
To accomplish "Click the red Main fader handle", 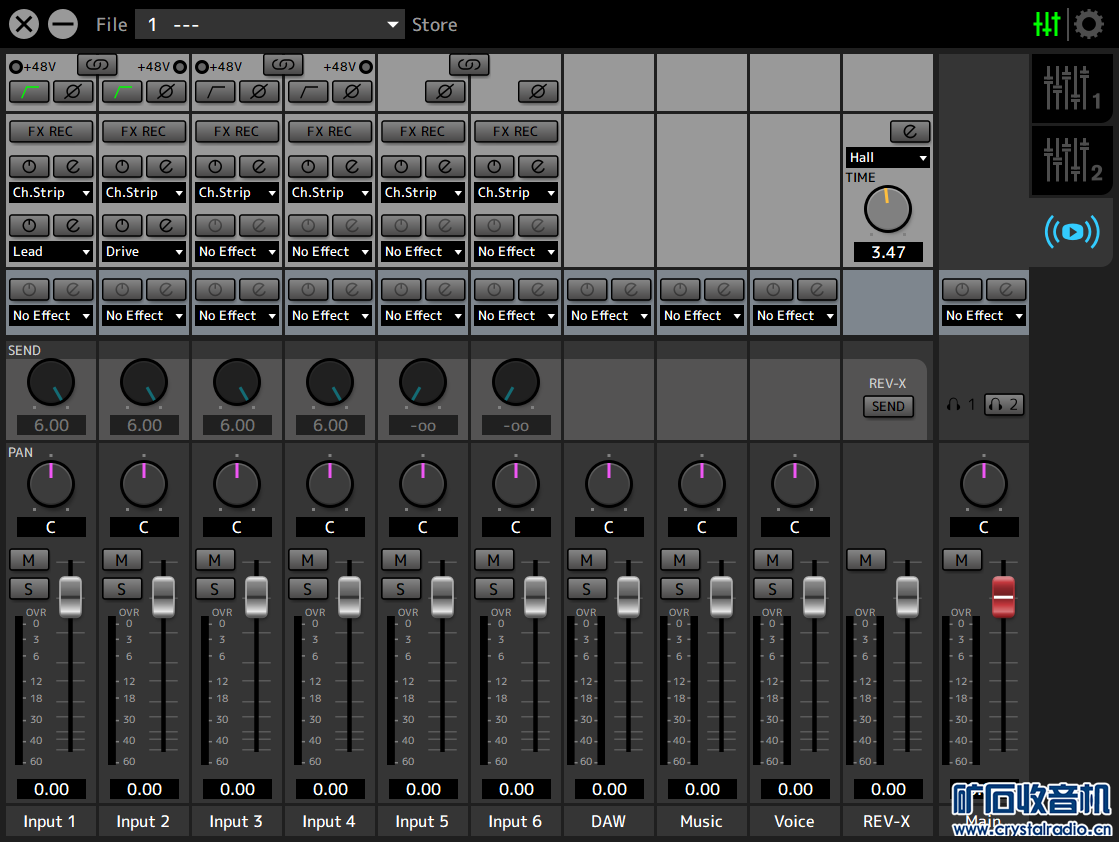I will 1003,596.
